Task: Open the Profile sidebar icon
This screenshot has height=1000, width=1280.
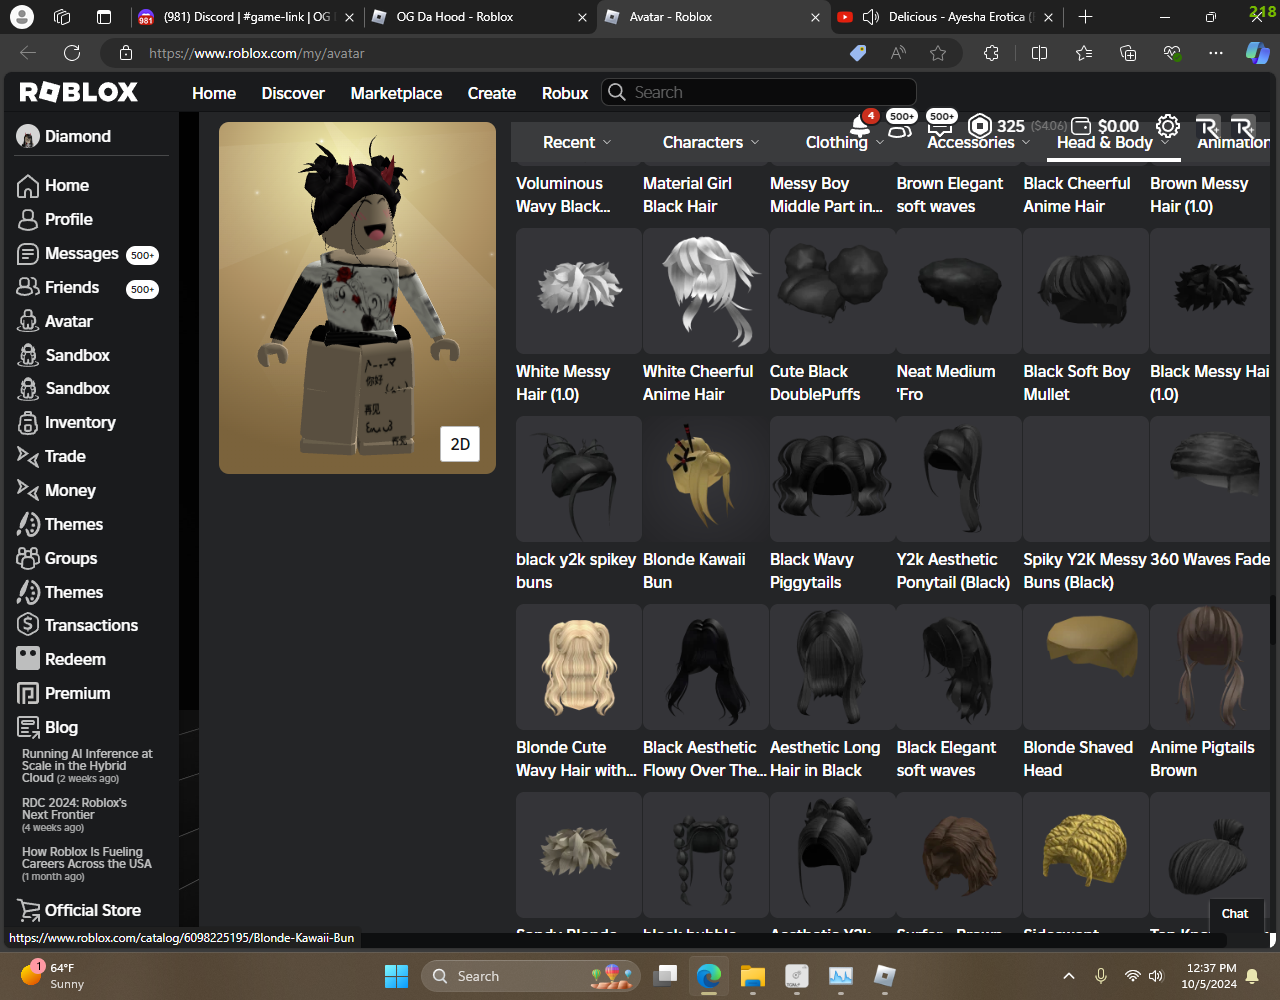Action: coord(28,220)
